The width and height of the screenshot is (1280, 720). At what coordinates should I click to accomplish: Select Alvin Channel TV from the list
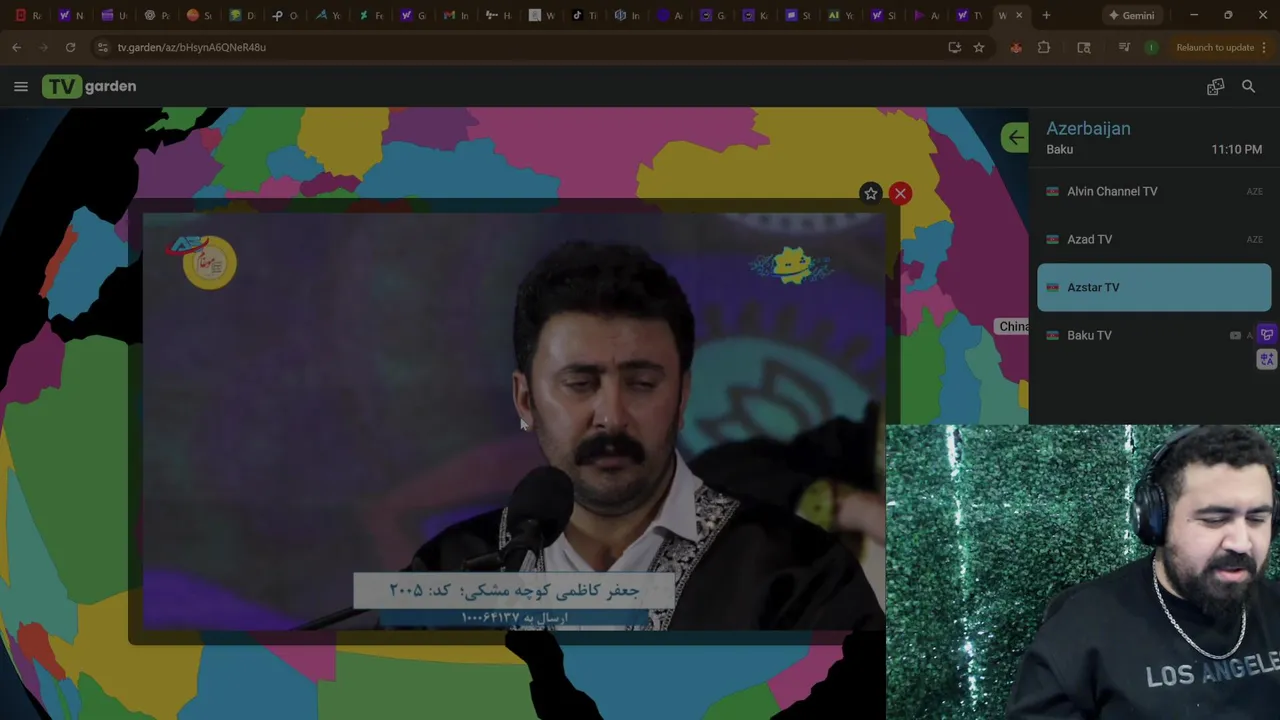1154,191
